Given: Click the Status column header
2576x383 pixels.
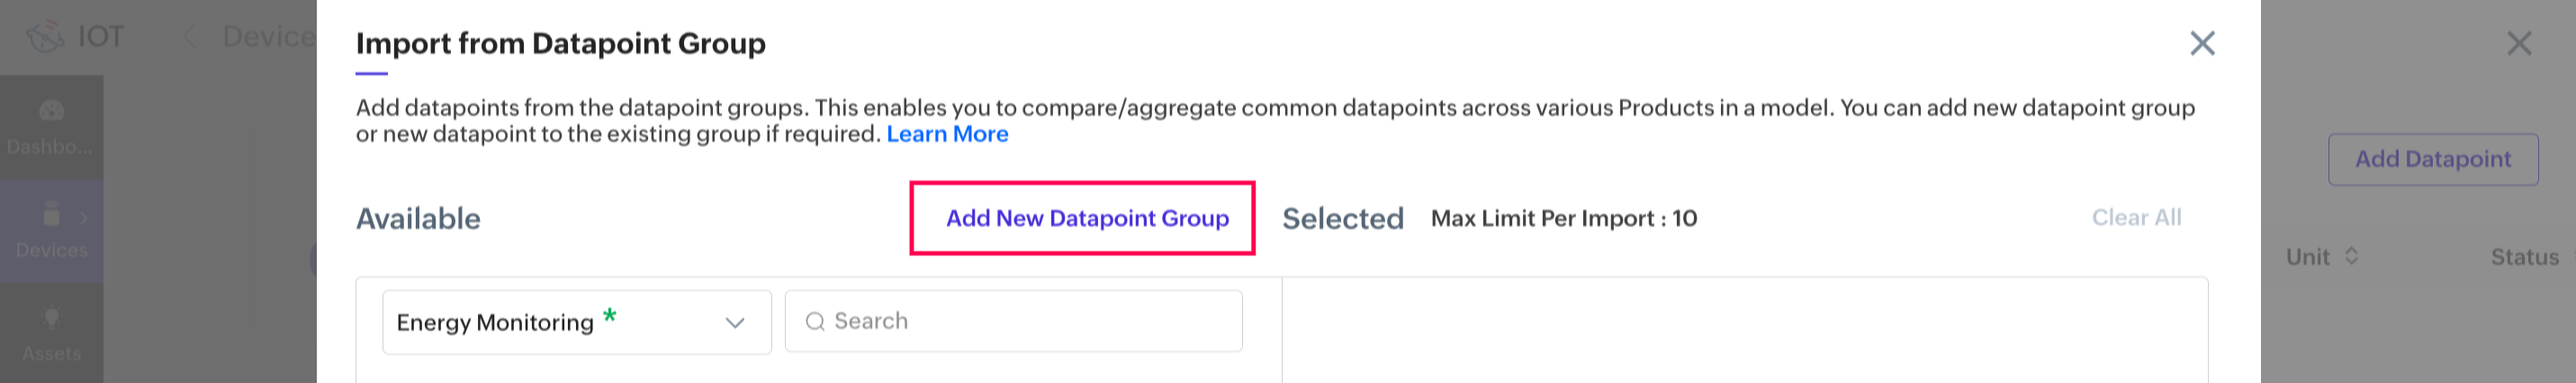Looking at the screenshot, I should pyautogui.click(x=2524, y=257).
